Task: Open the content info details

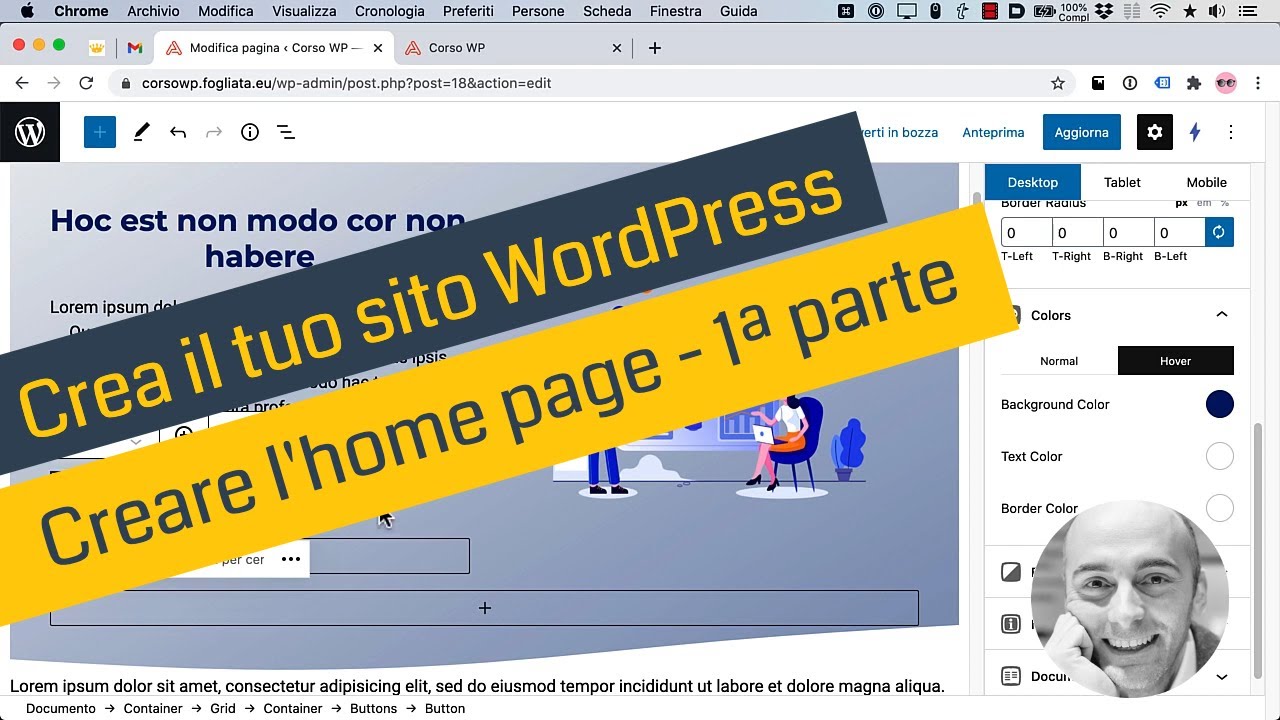Action: tap(250, 132)
